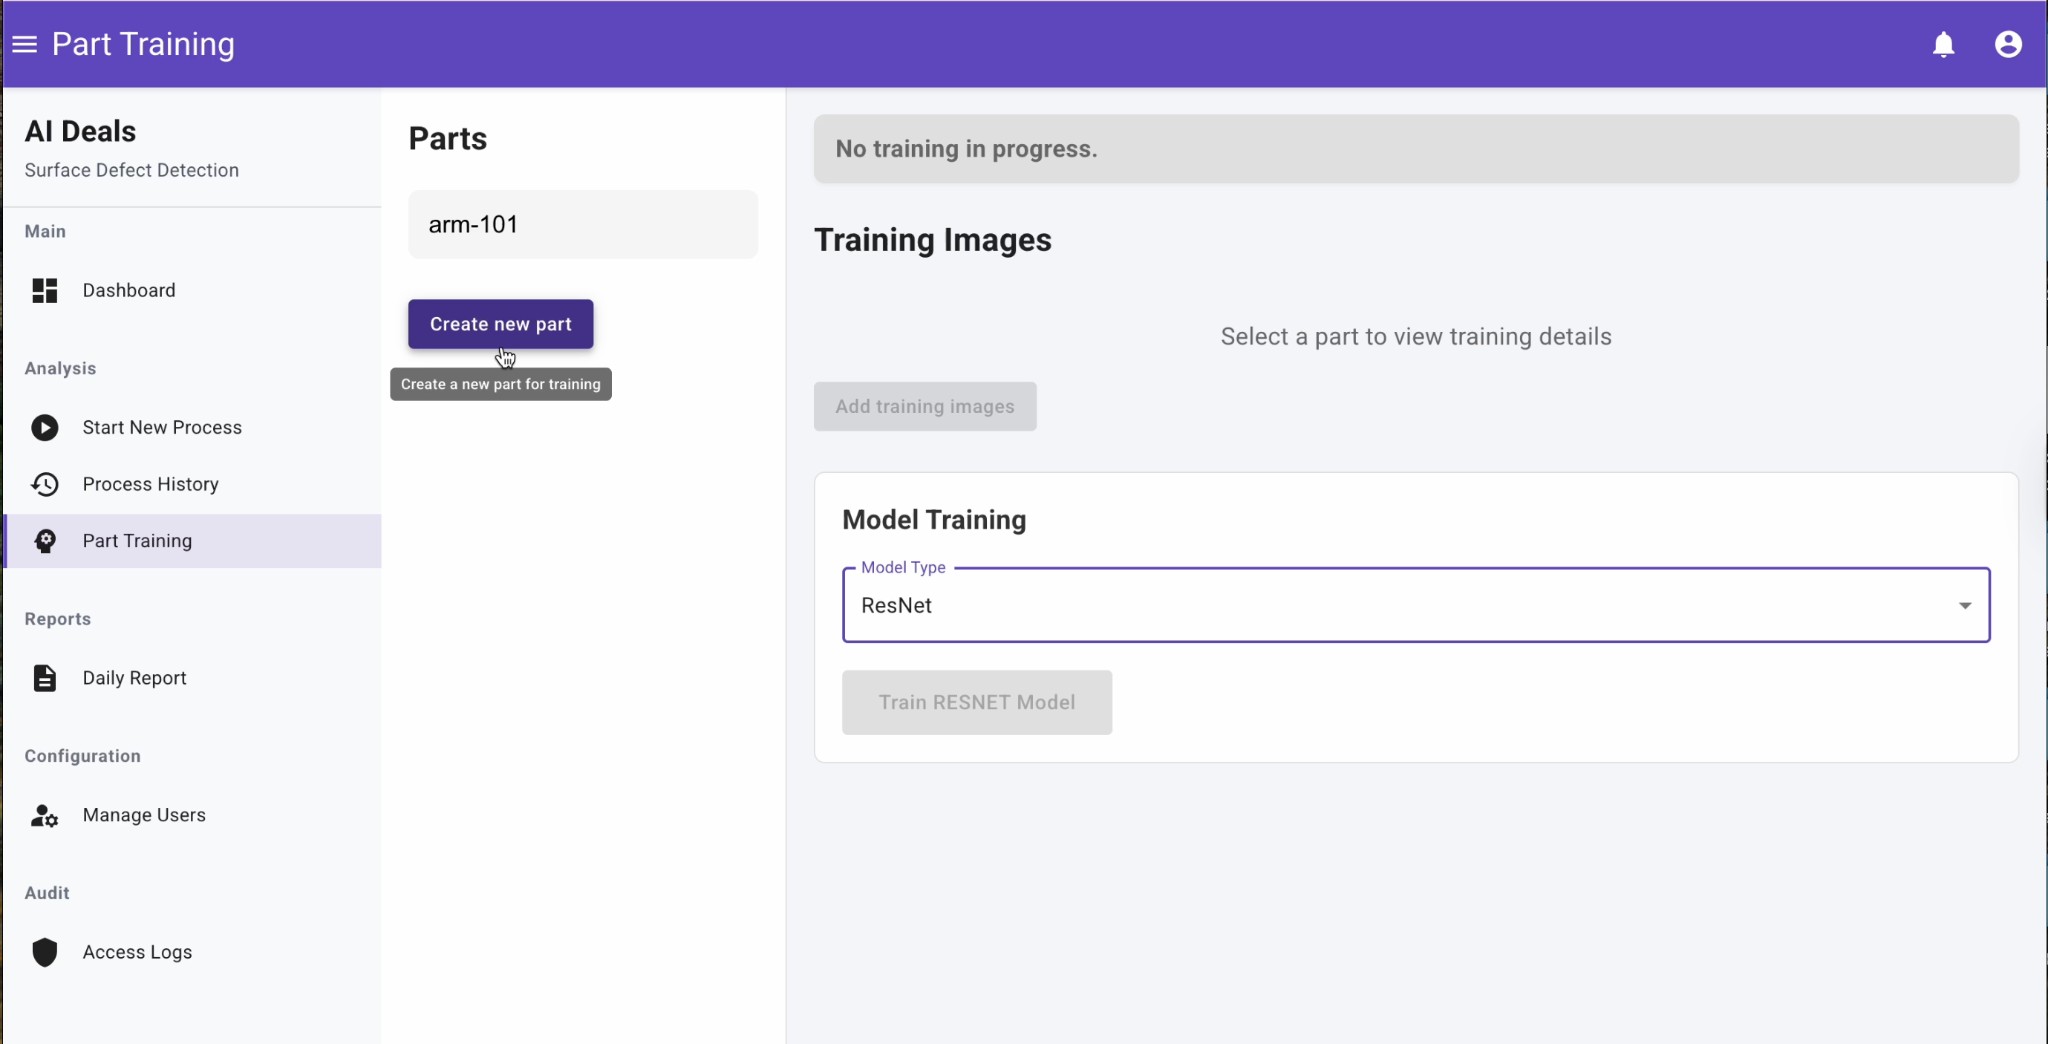
Task: Click the Daily Report document icon
Action: [45, 678]
